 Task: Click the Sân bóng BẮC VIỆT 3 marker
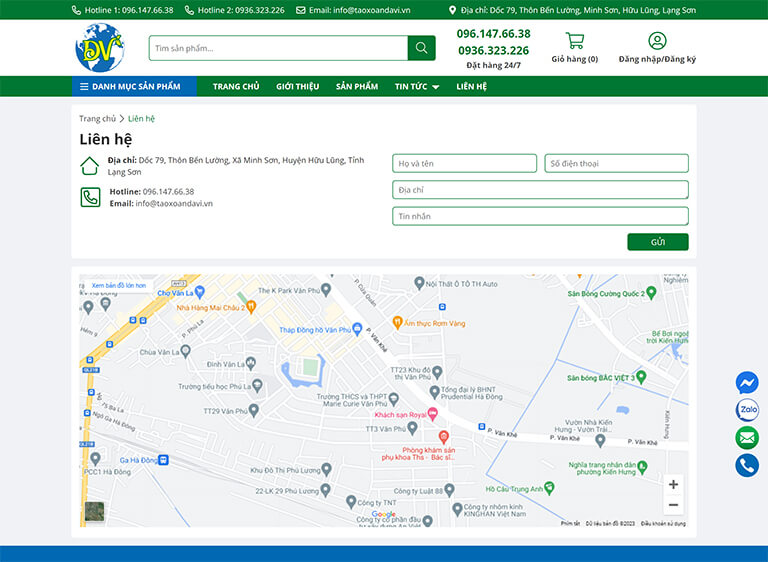click(641, 377)
